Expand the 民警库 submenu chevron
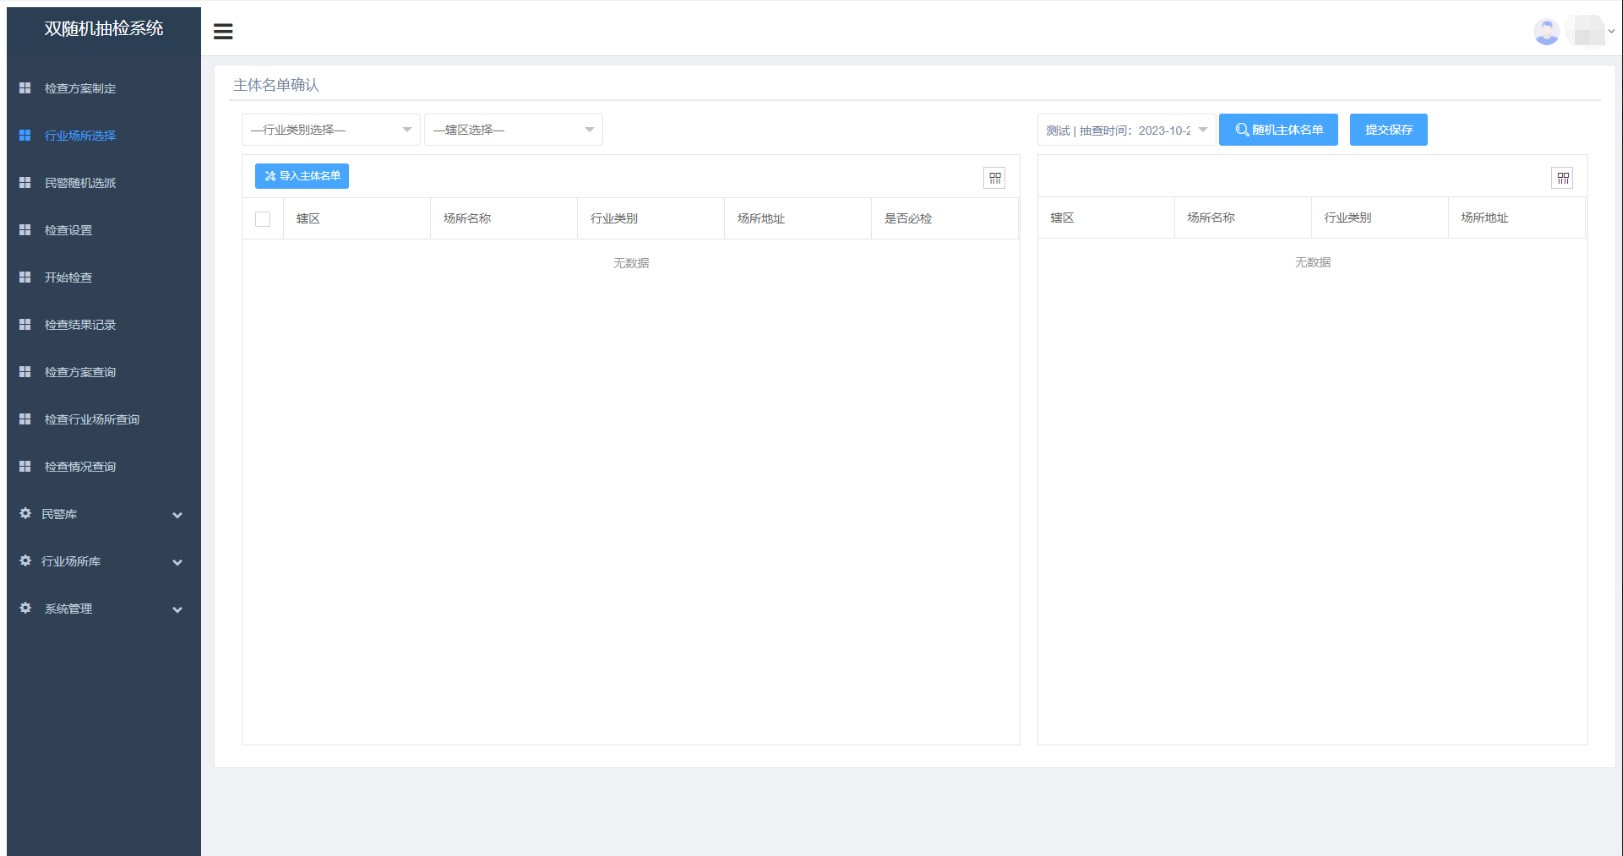Screen dimensions: 1623x856 tap(177, 515)
